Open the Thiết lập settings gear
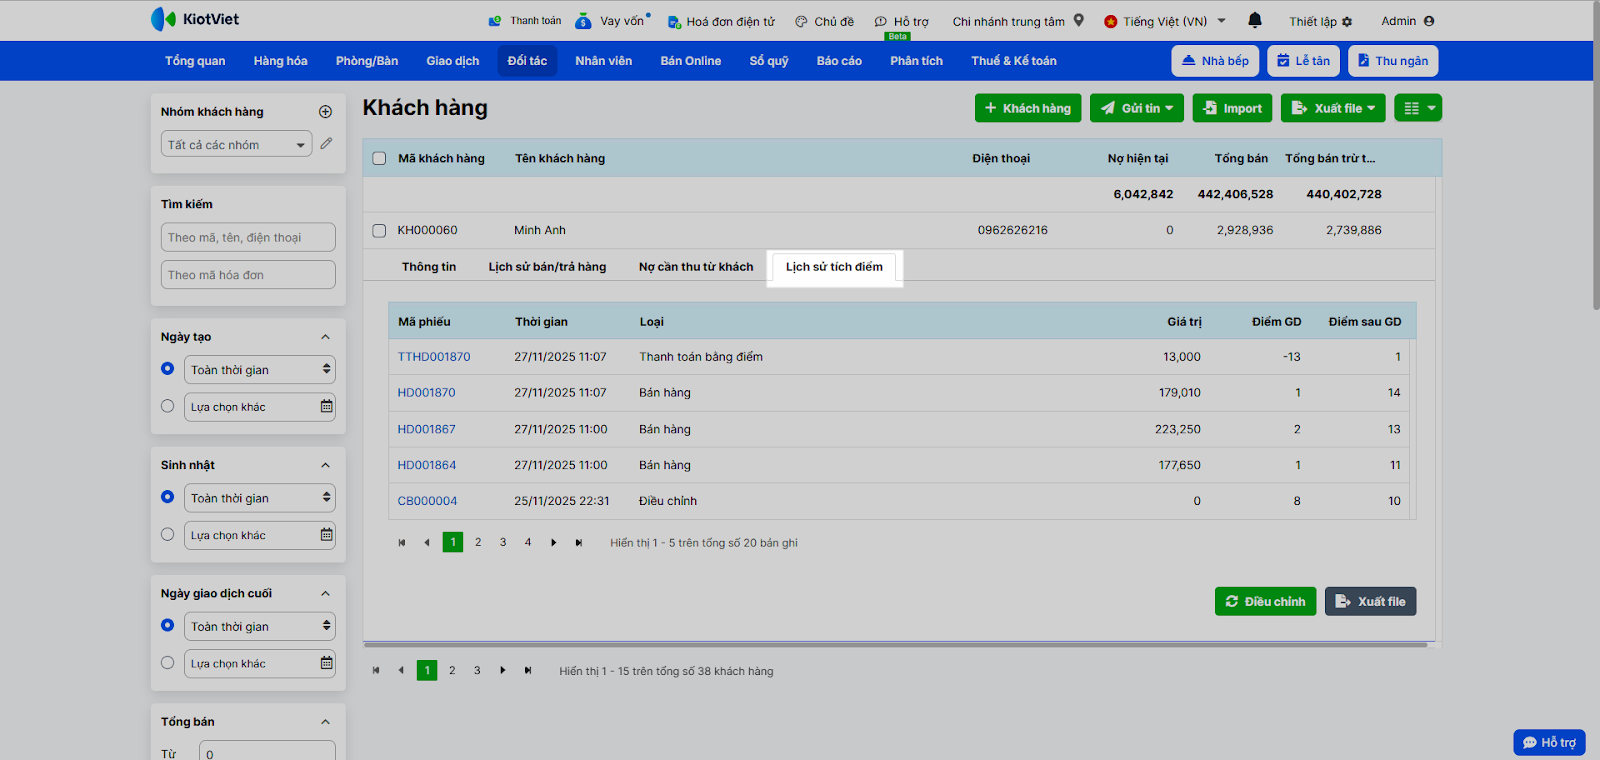This screenshot has width=1600, height=760. point(1346,21)
